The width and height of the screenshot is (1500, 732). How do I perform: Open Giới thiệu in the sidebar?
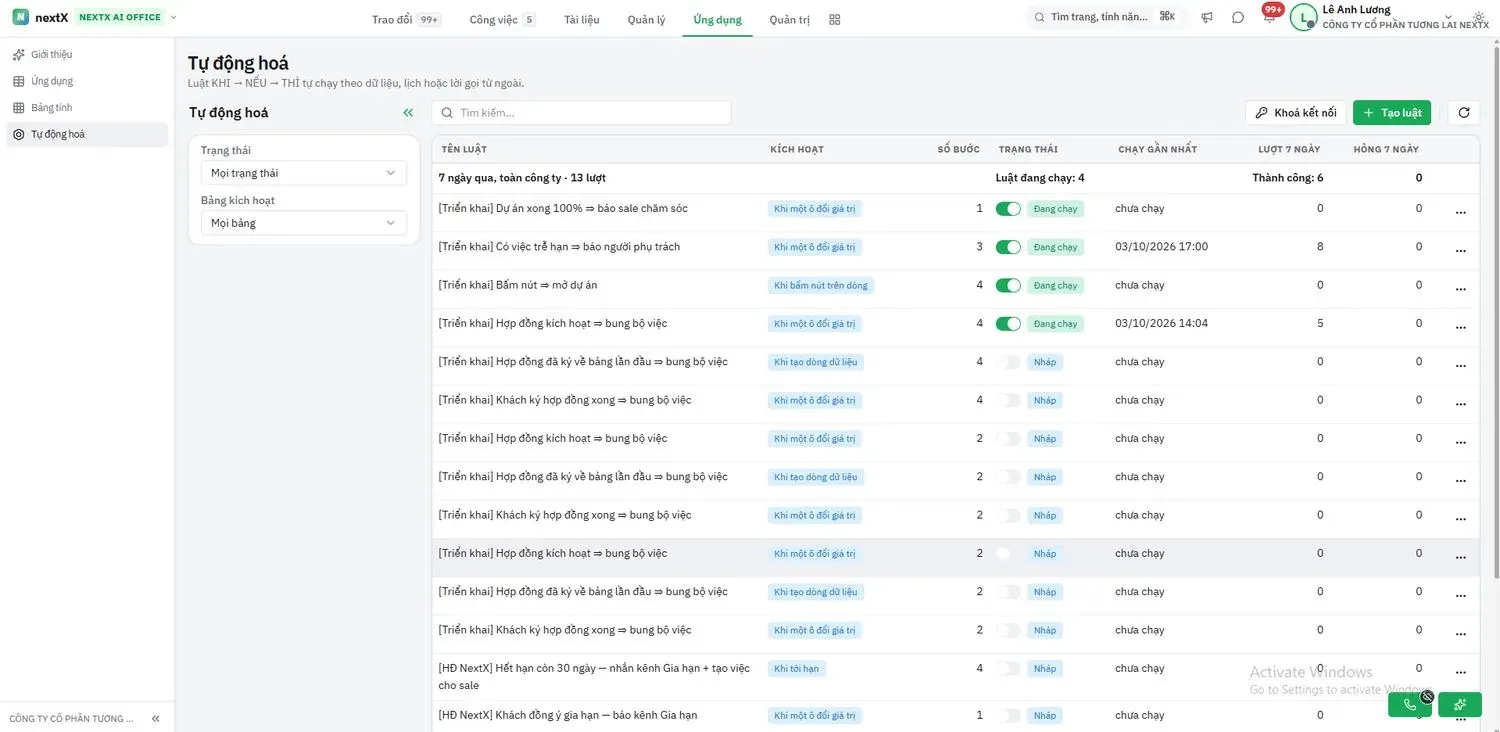87,54
